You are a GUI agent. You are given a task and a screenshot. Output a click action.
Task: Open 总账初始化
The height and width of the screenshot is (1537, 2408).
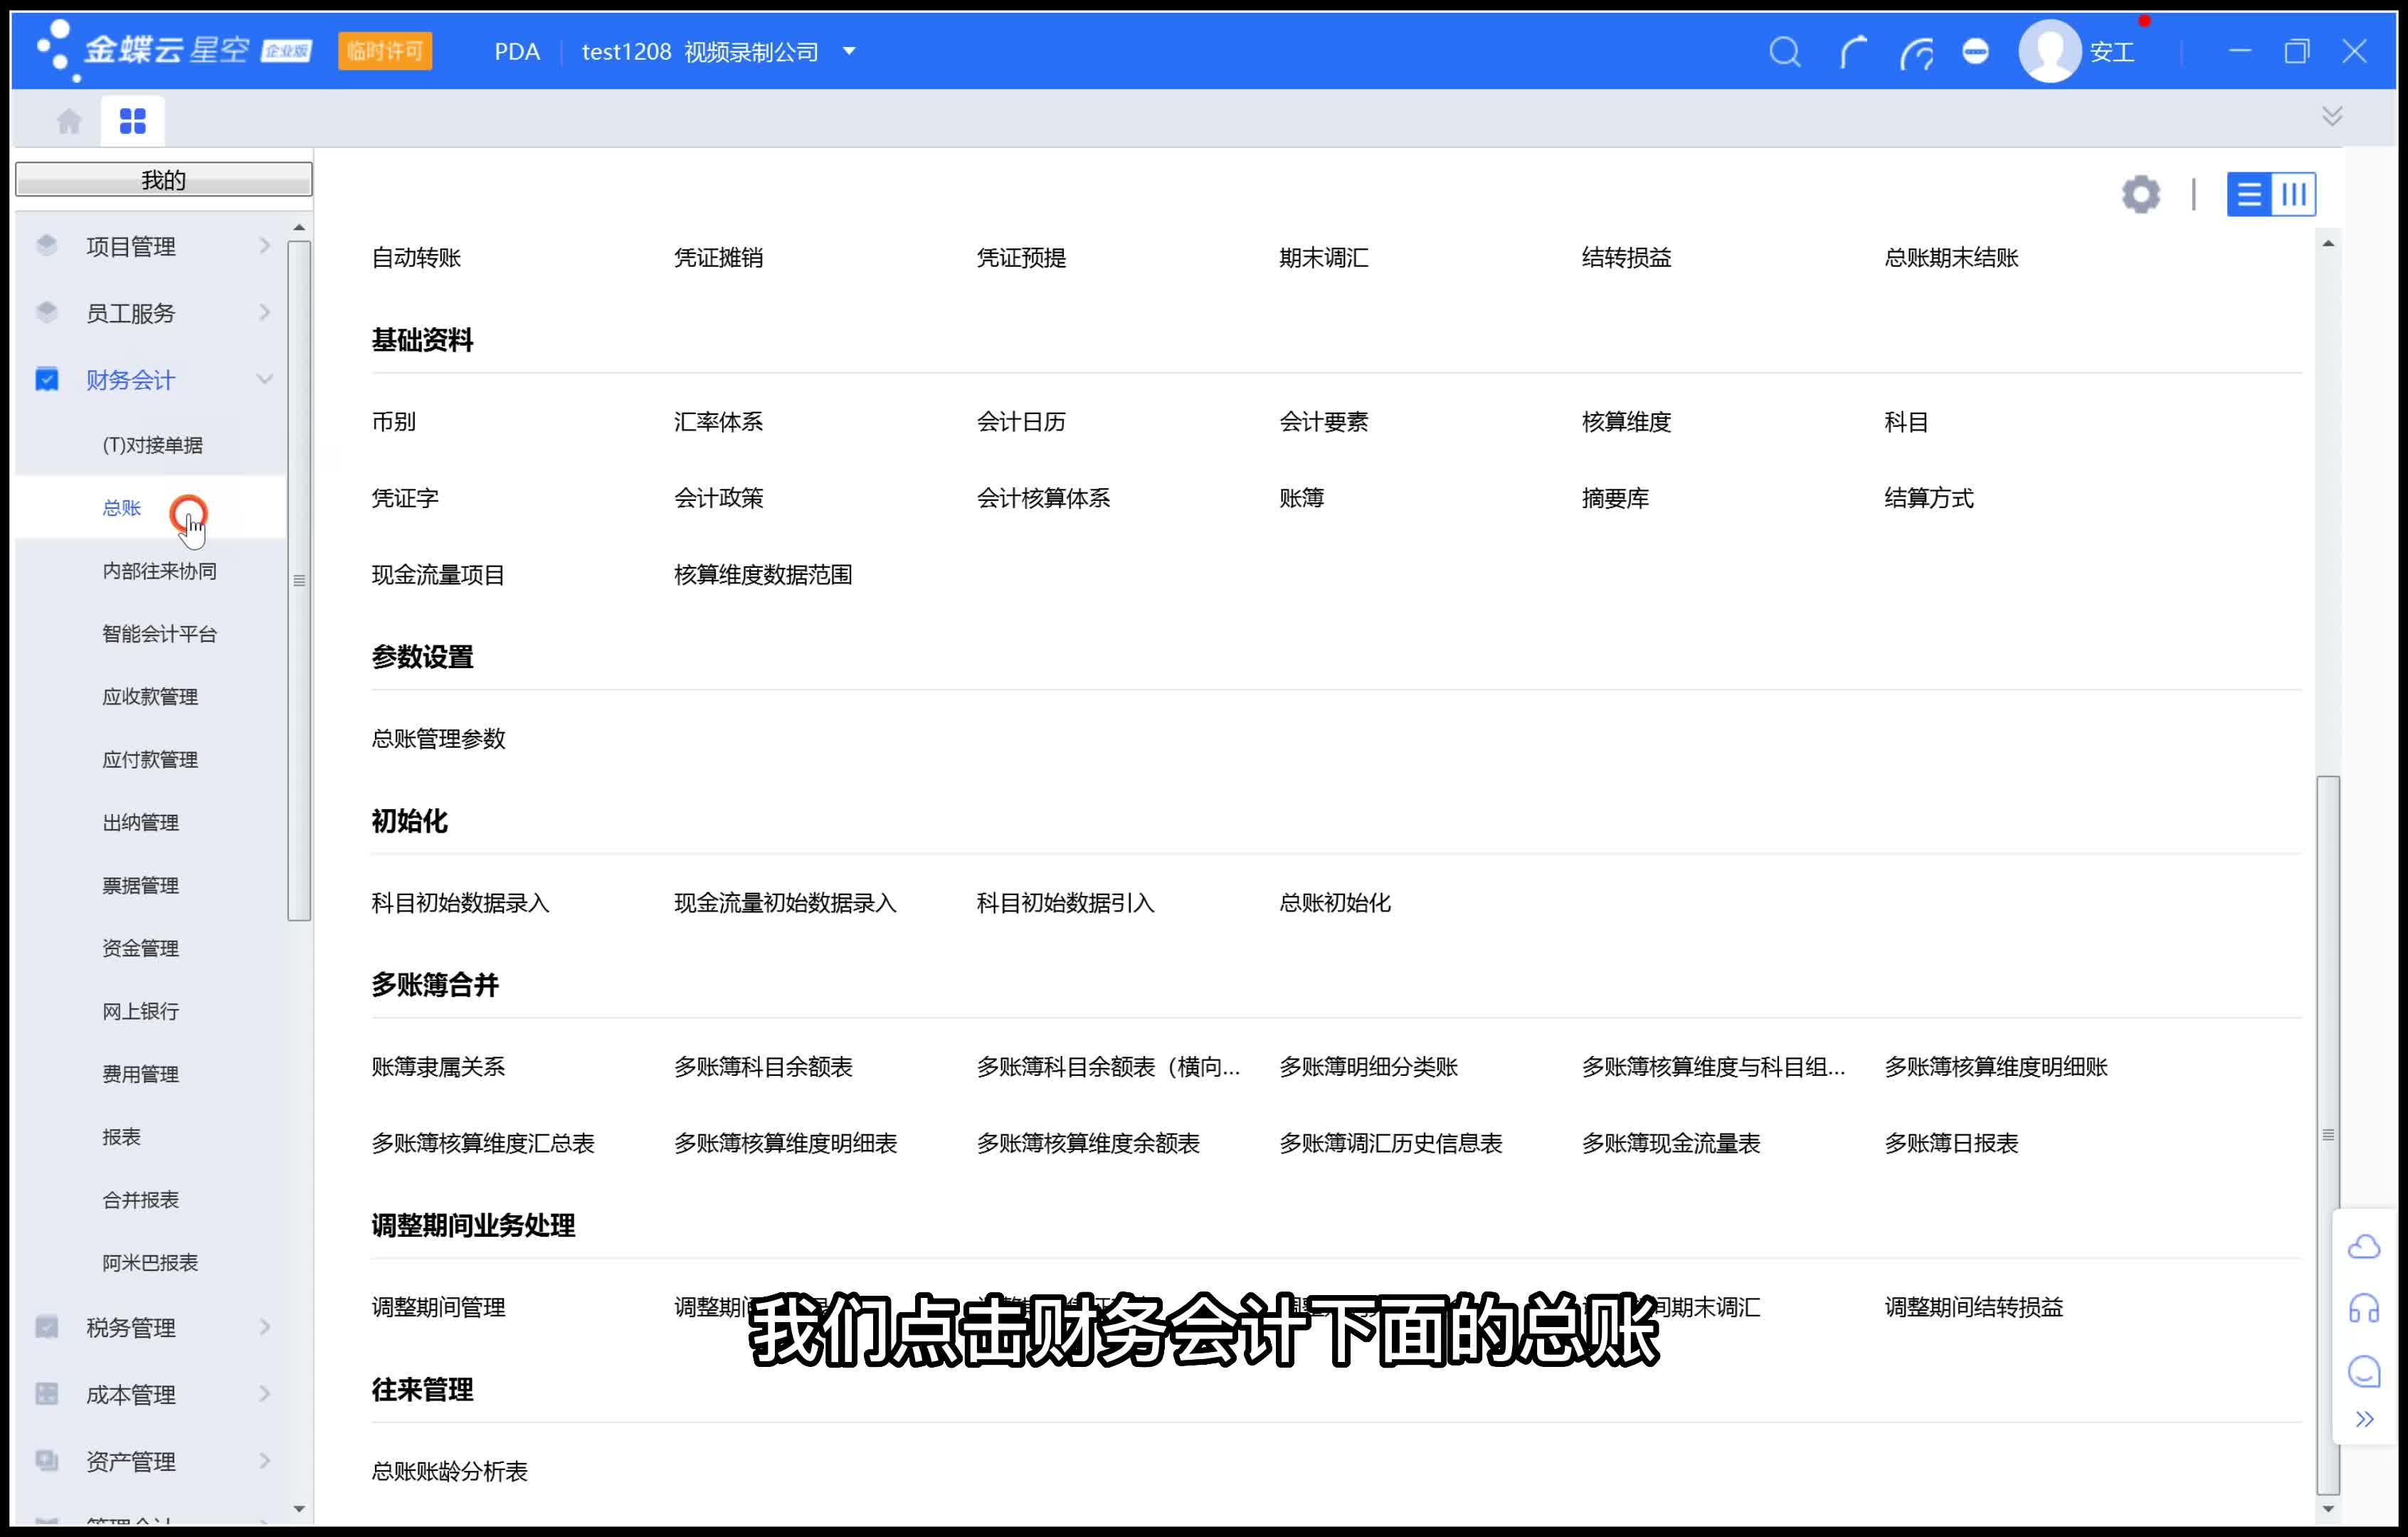pos(1335,903)
